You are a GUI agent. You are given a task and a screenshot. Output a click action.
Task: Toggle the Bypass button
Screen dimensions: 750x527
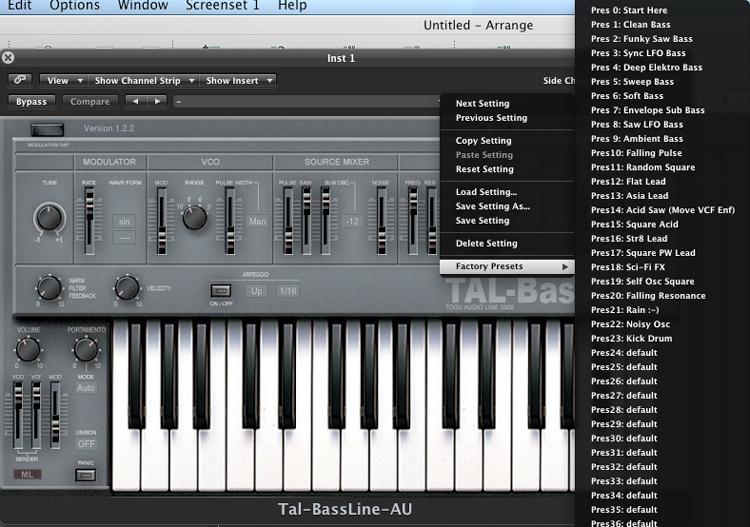pyautogui.click(x=32, y=102)
